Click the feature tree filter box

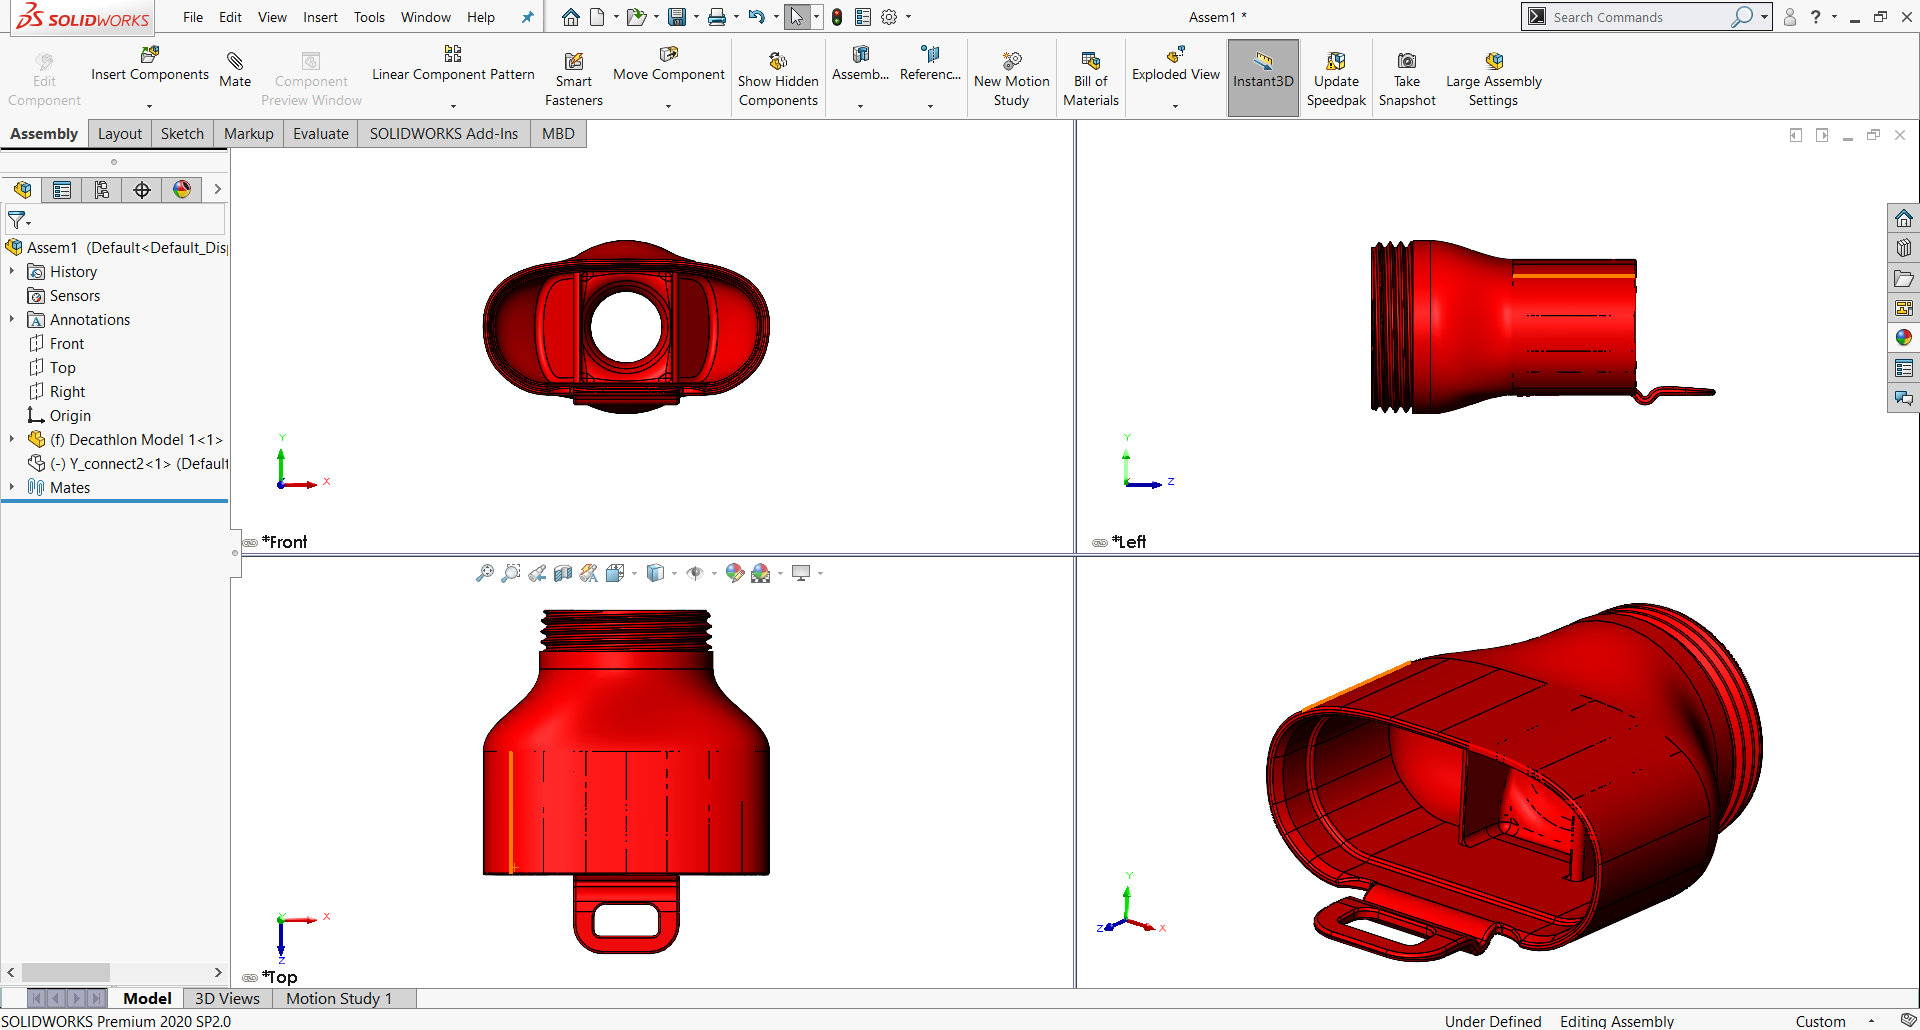point(115,219)
